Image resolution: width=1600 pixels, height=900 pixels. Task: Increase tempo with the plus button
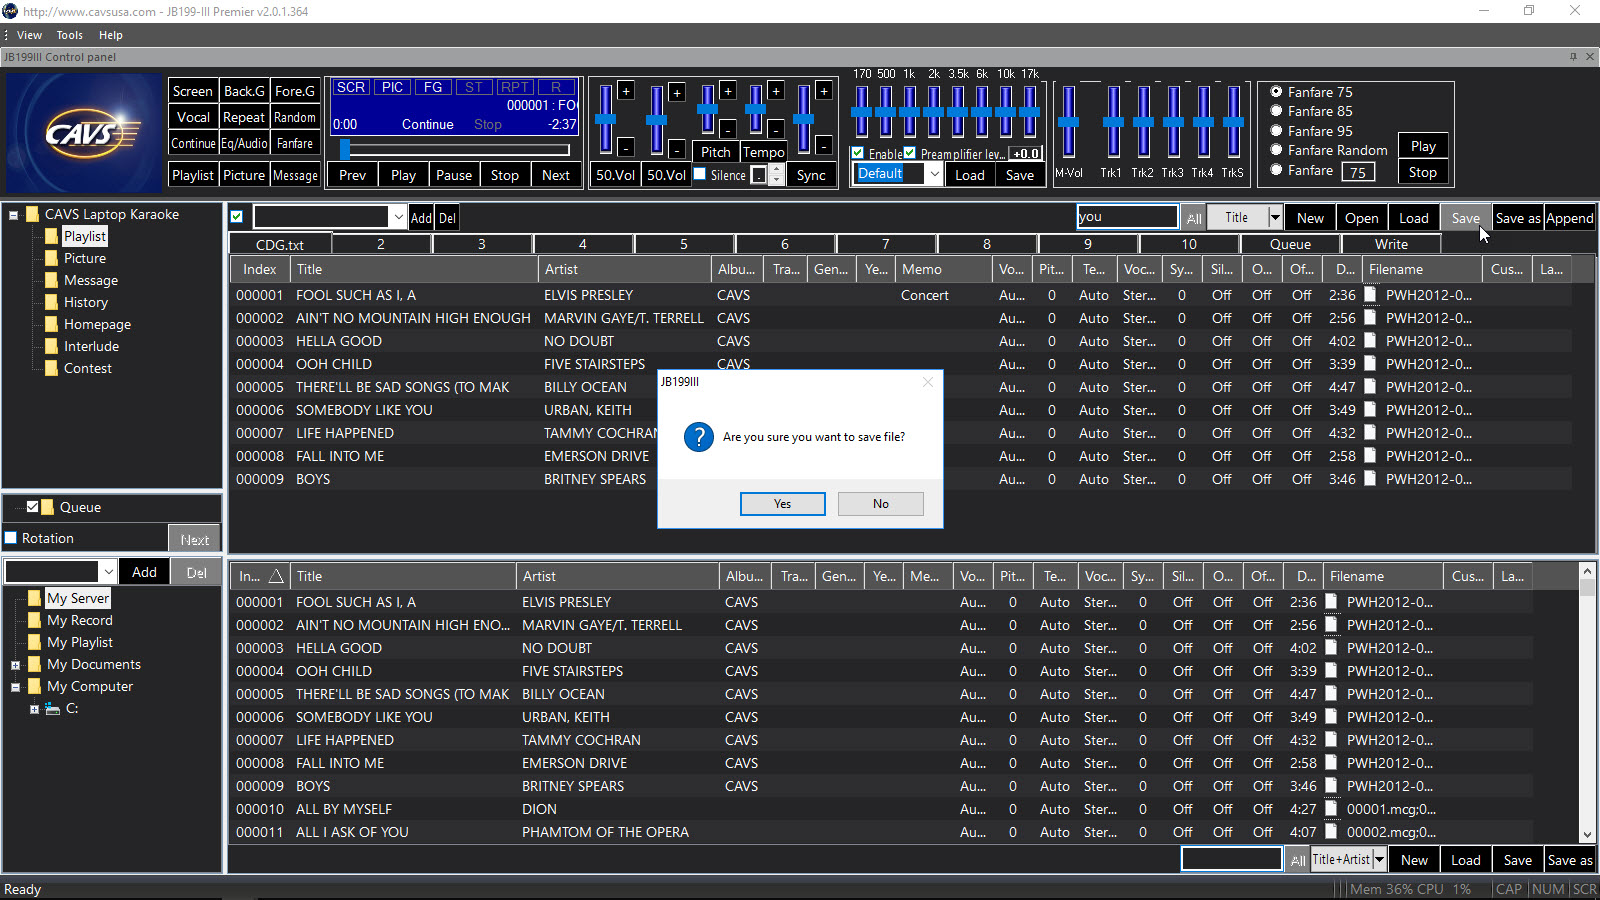[x=776, y=91]
